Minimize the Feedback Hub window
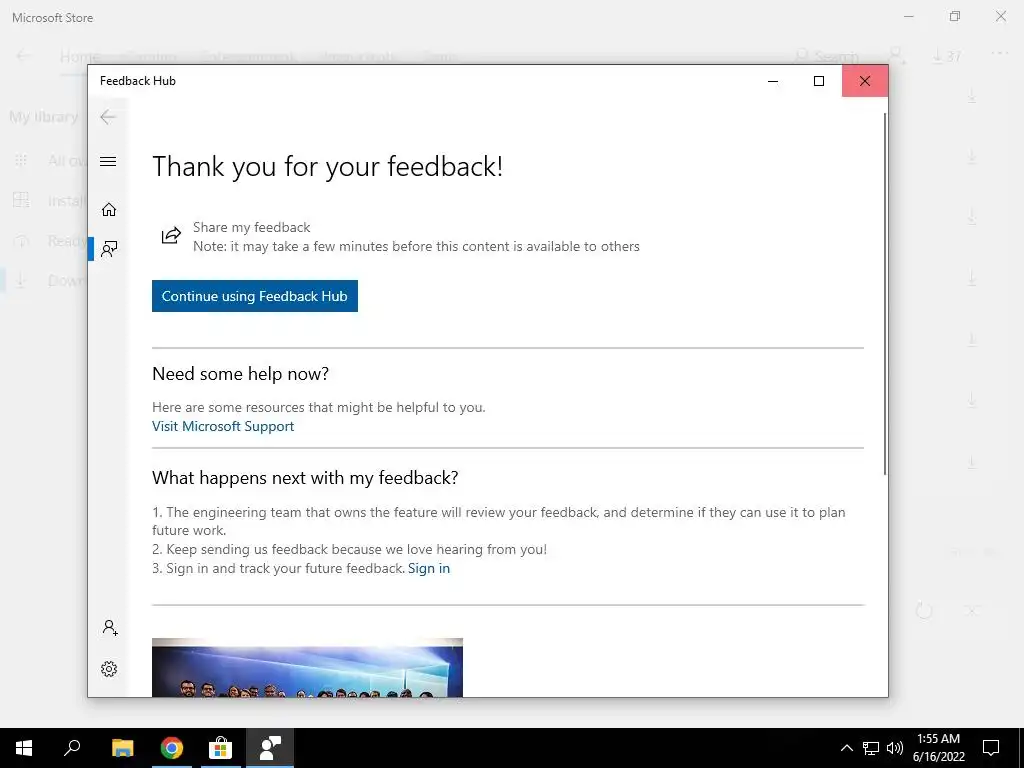 pos(773,81)
